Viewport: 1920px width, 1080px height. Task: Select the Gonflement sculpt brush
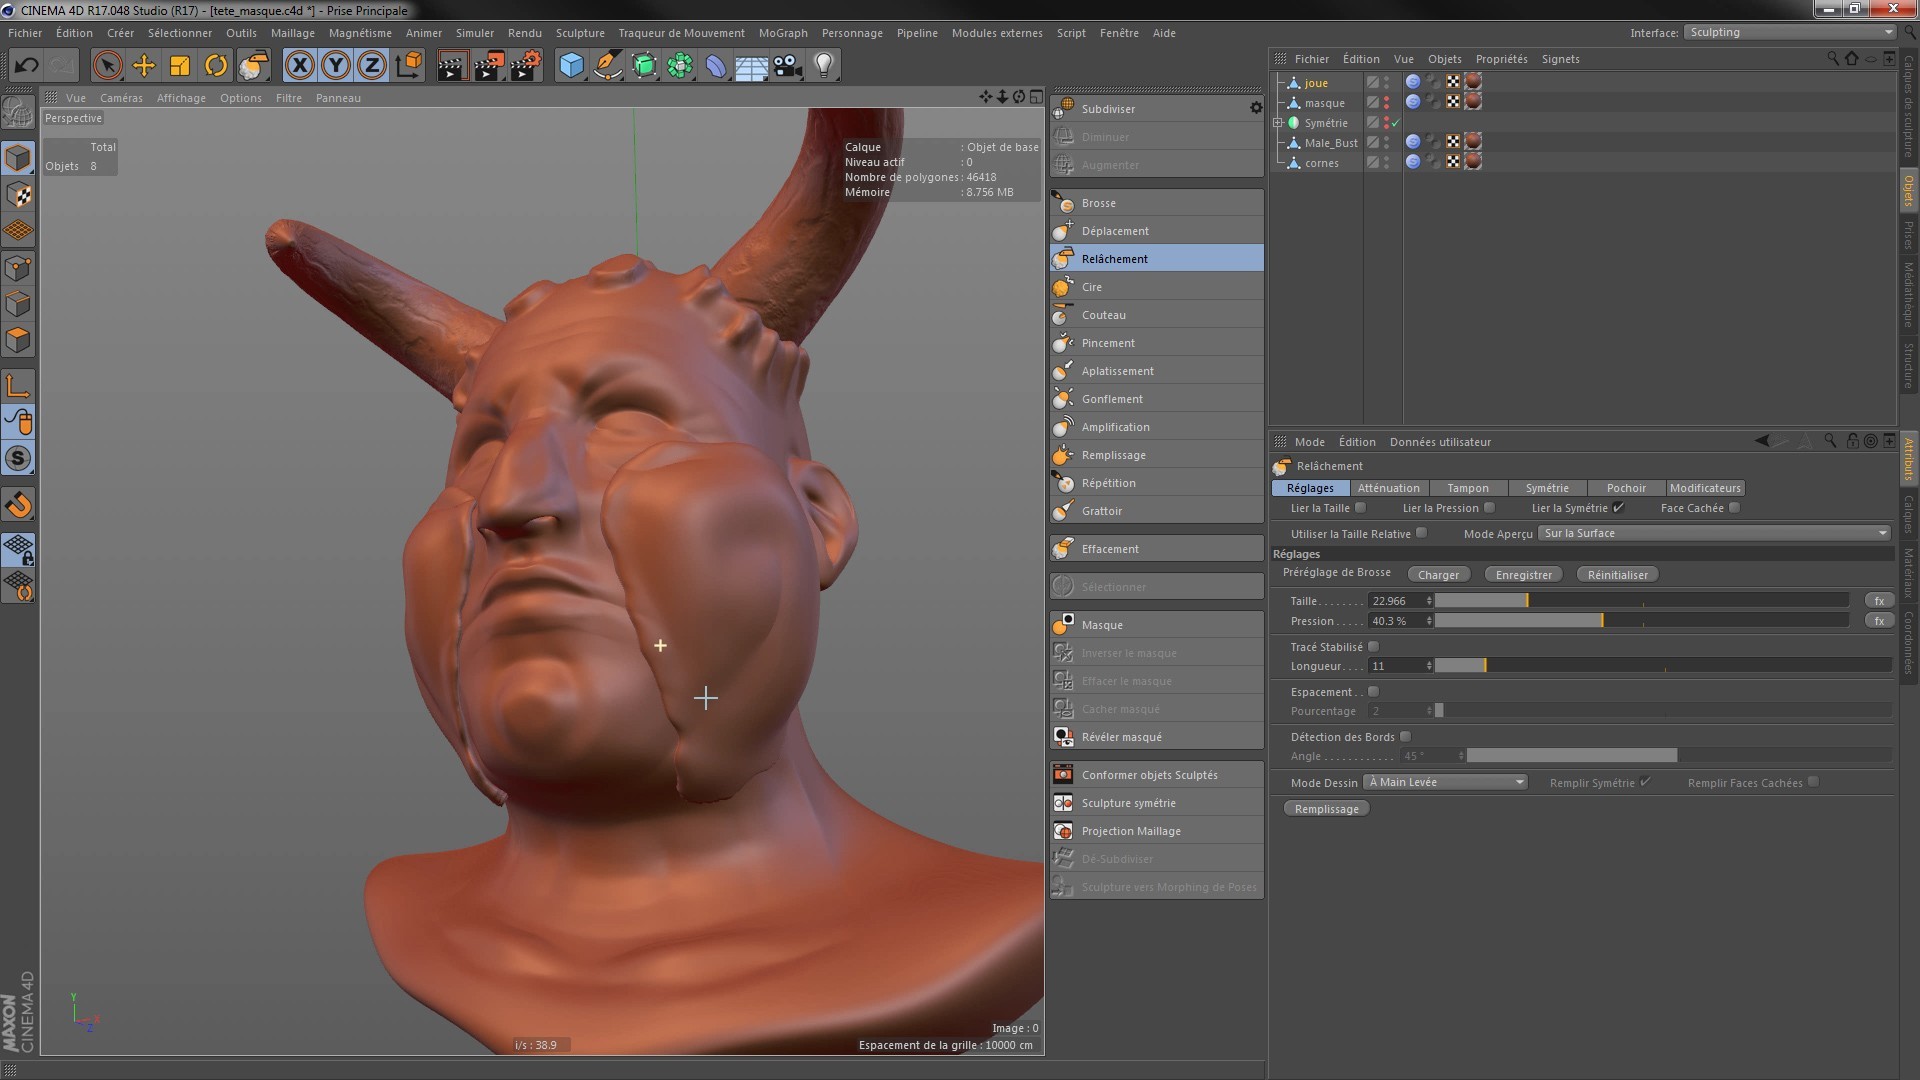click(x=1157, y=399)
